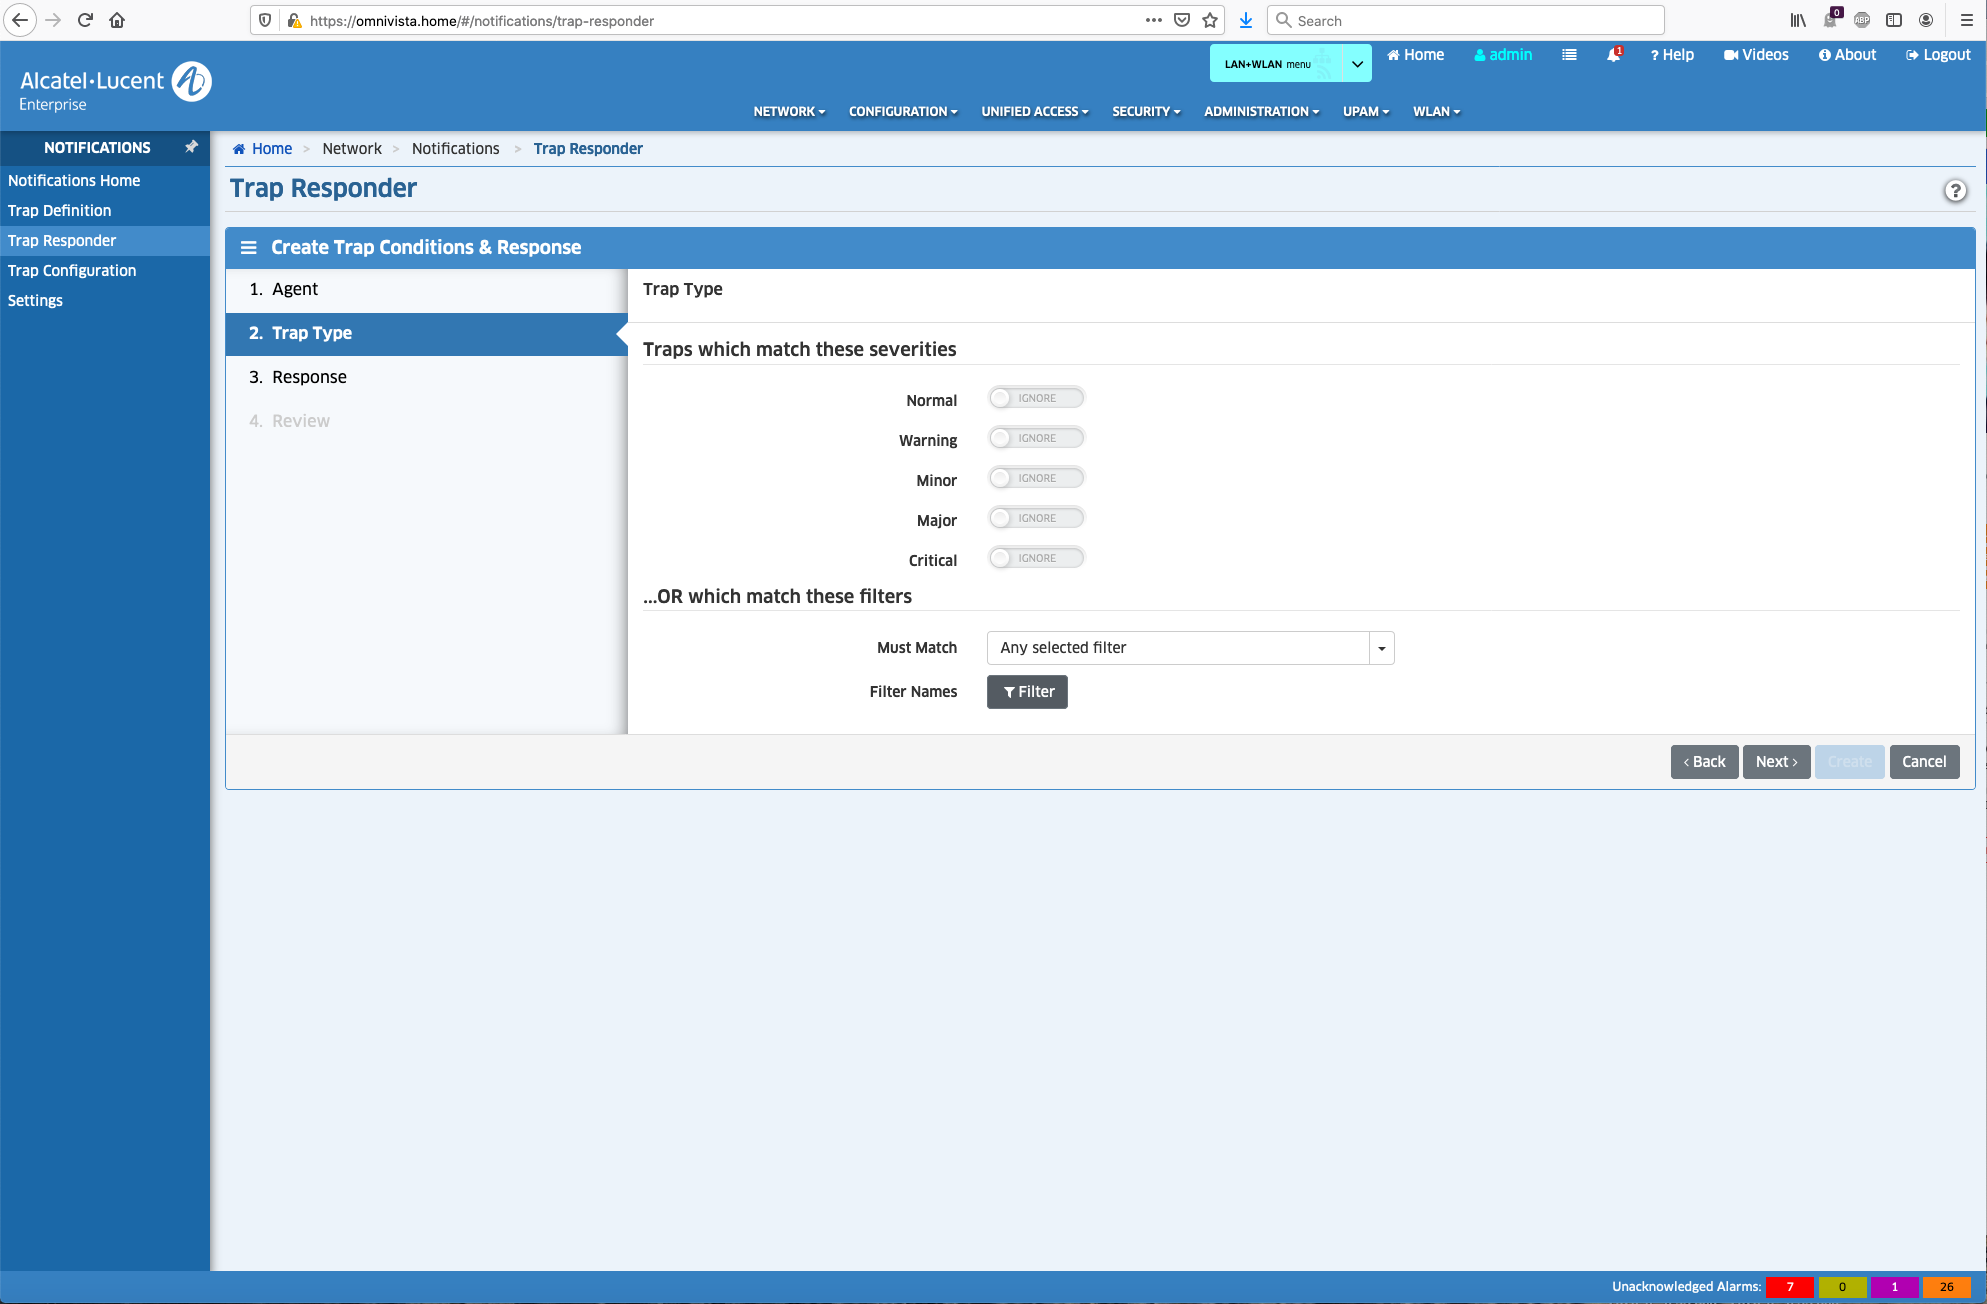This screenshot has height=1304, width=1987.
Task: Click the Filter button
Action: [1027, 692]
